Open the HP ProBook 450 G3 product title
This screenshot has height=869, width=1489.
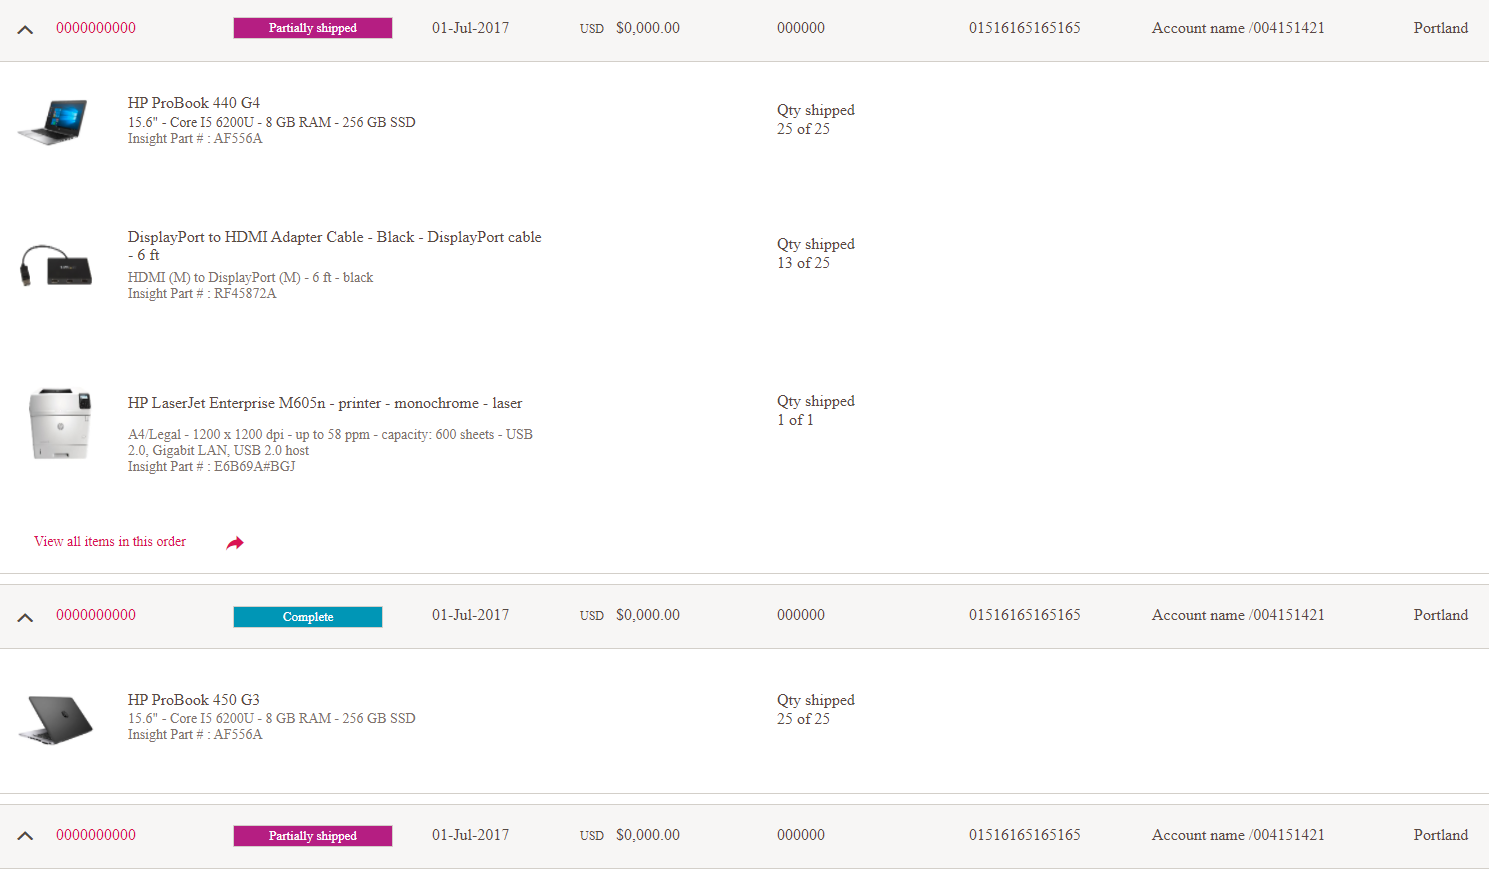coord(194,700)
